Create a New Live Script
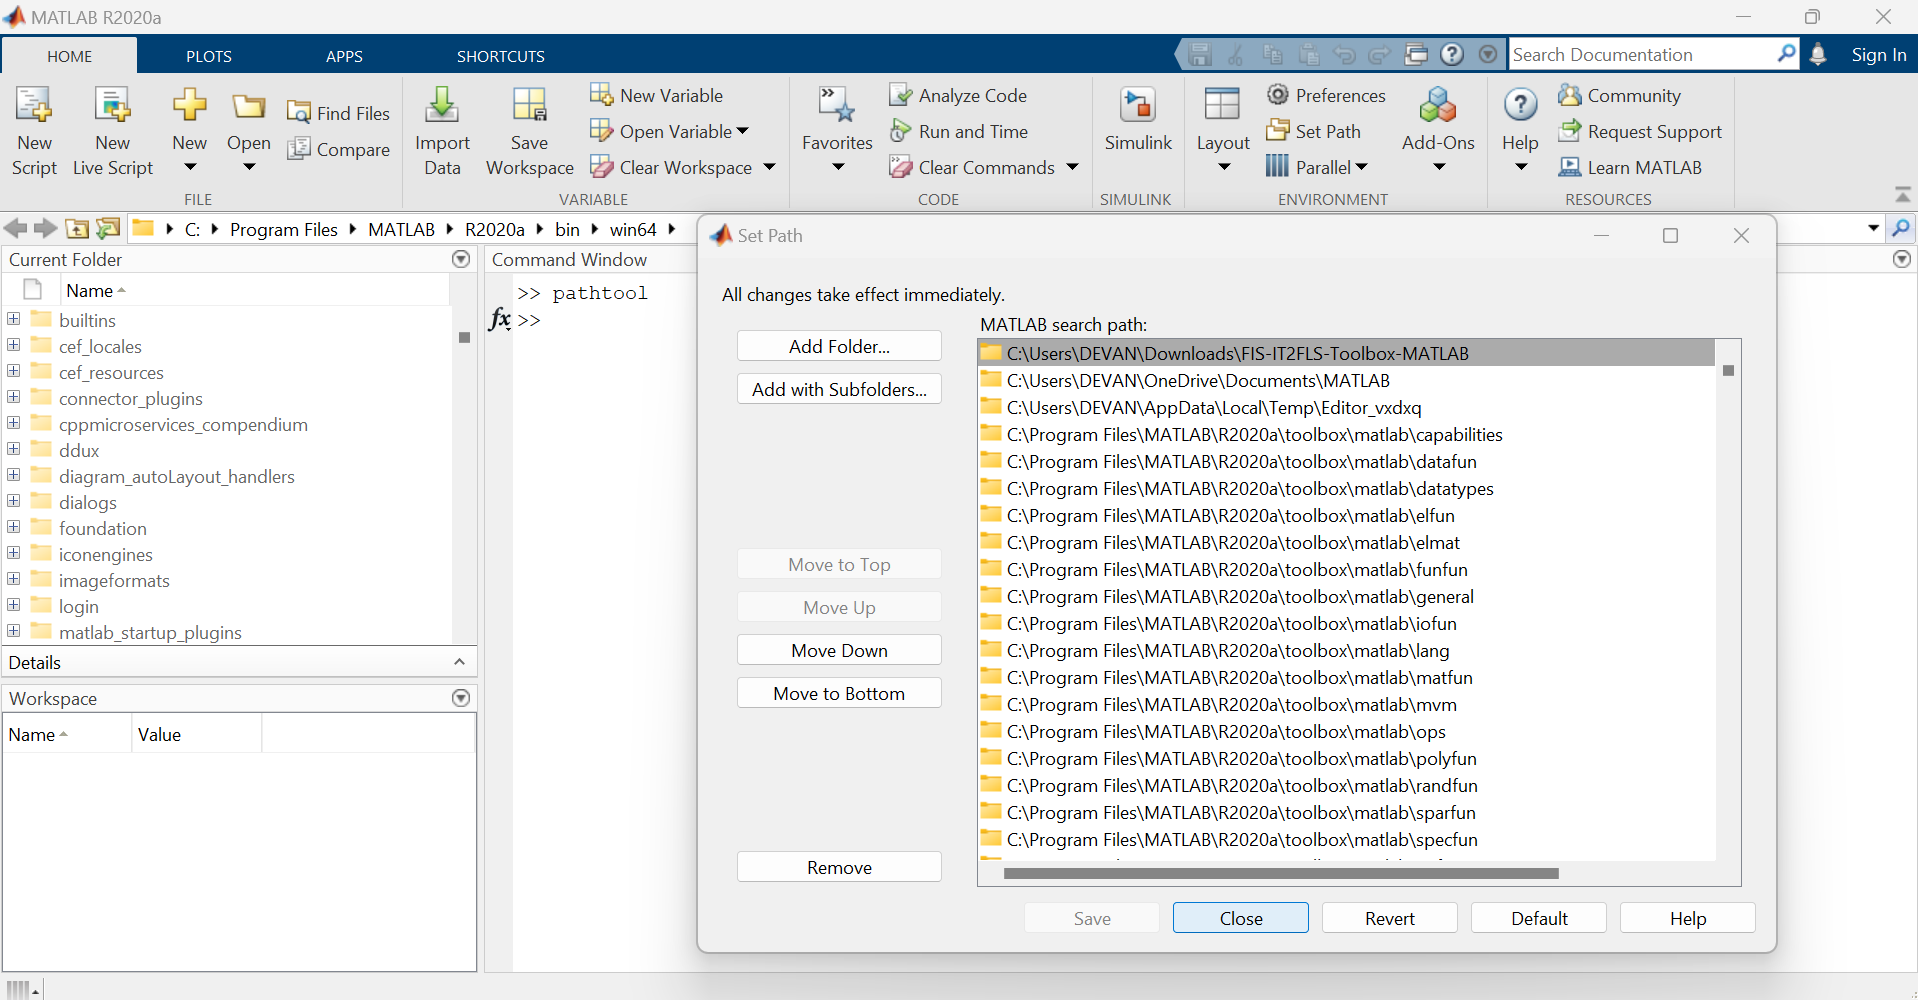The image size is (1918, 1000). pos(112,132)
